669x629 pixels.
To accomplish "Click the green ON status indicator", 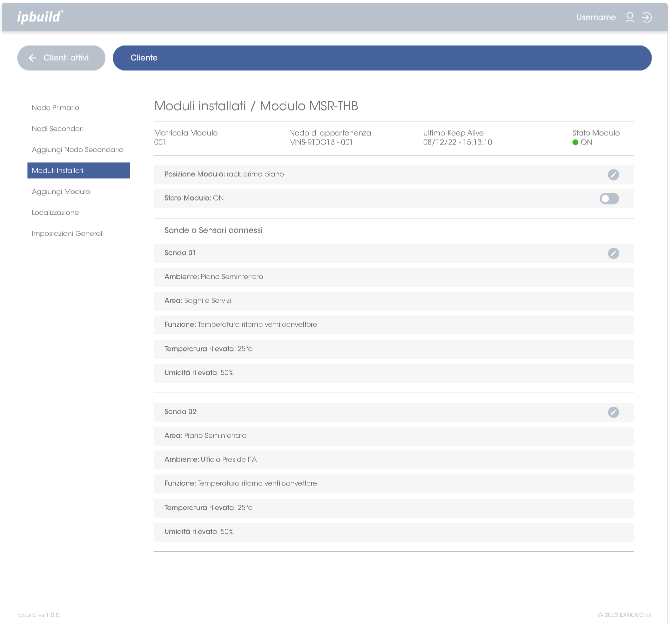I will (x=576, y=143).
